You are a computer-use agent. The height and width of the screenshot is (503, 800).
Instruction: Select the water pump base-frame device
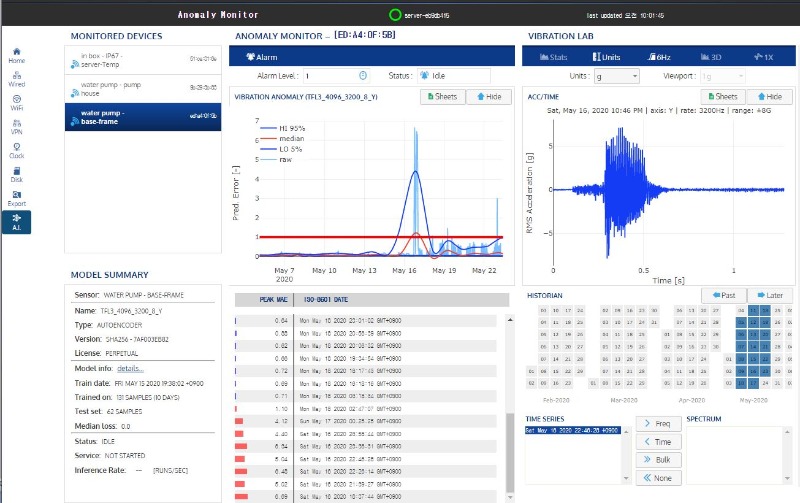tap(143, 117)
